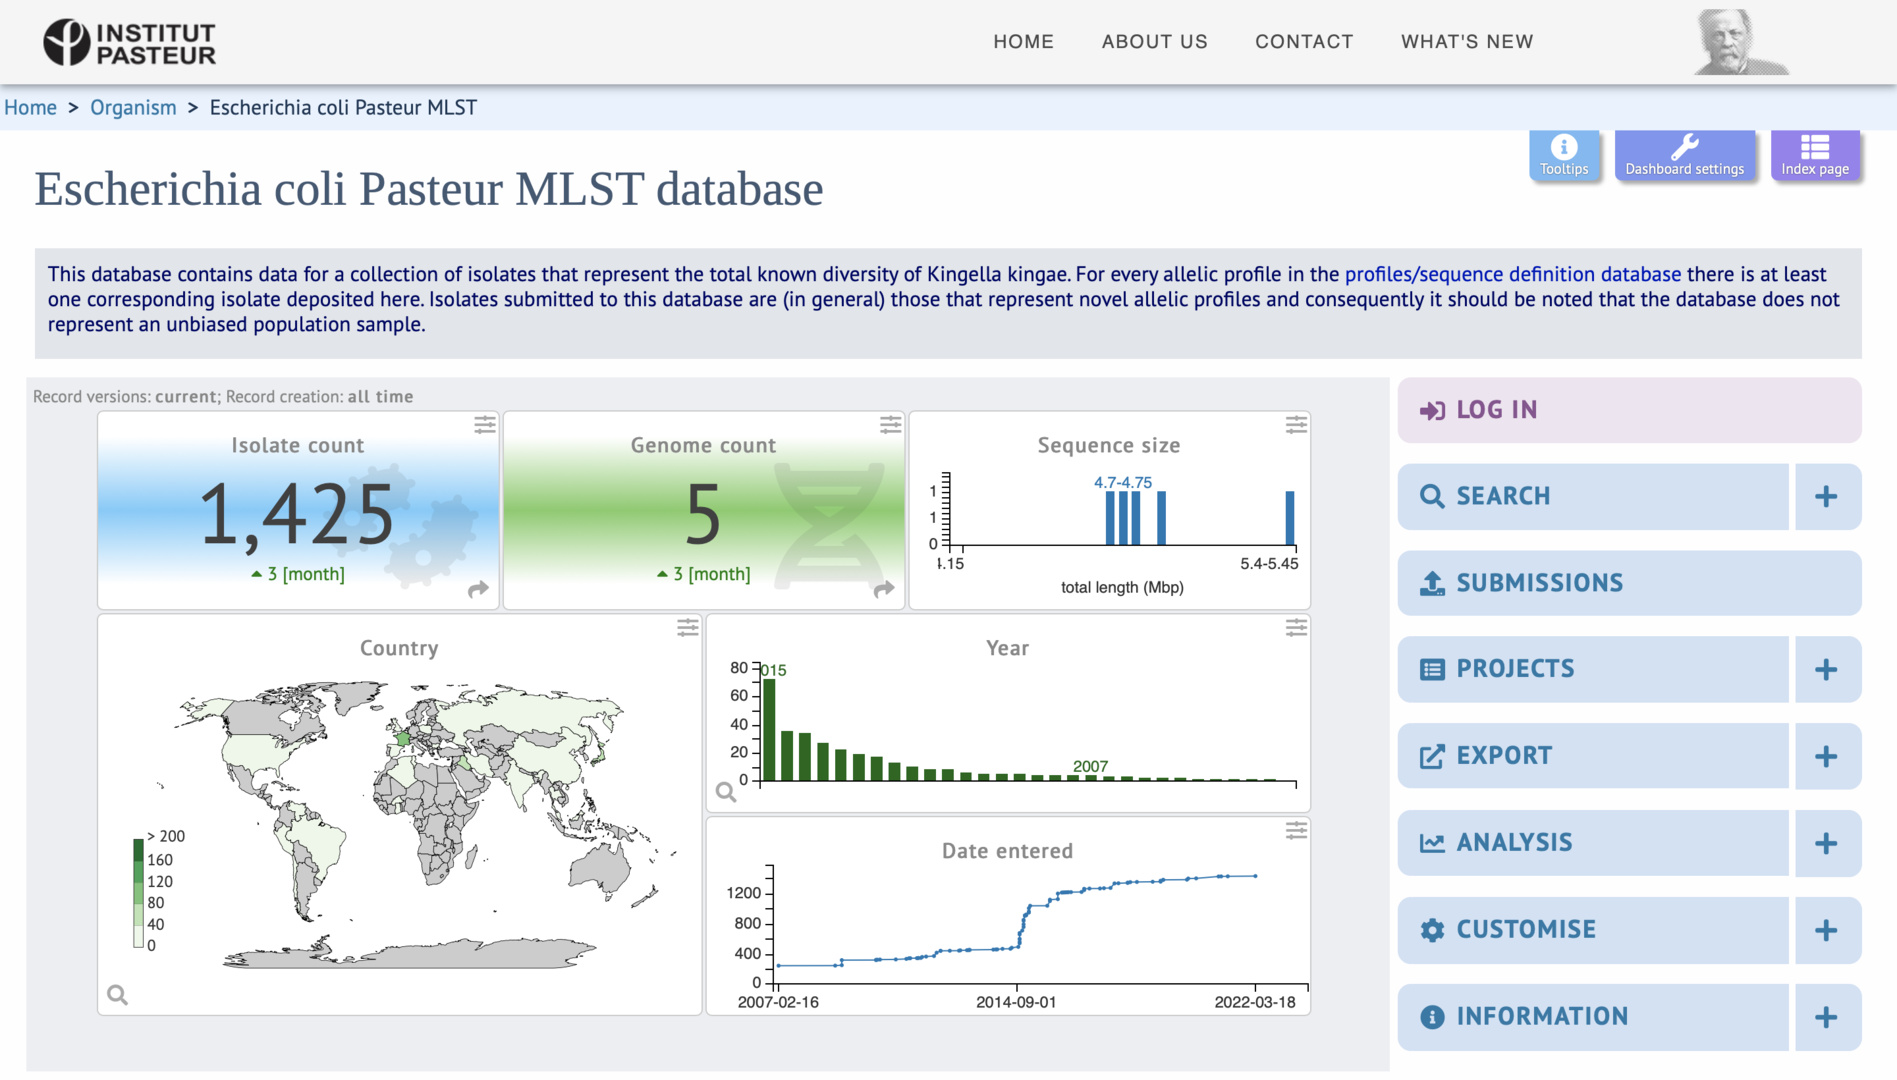Viewport: 1897px width, 1080px height.
Task: Open profiles/sequence definition database link
Action: [1512, 274]
